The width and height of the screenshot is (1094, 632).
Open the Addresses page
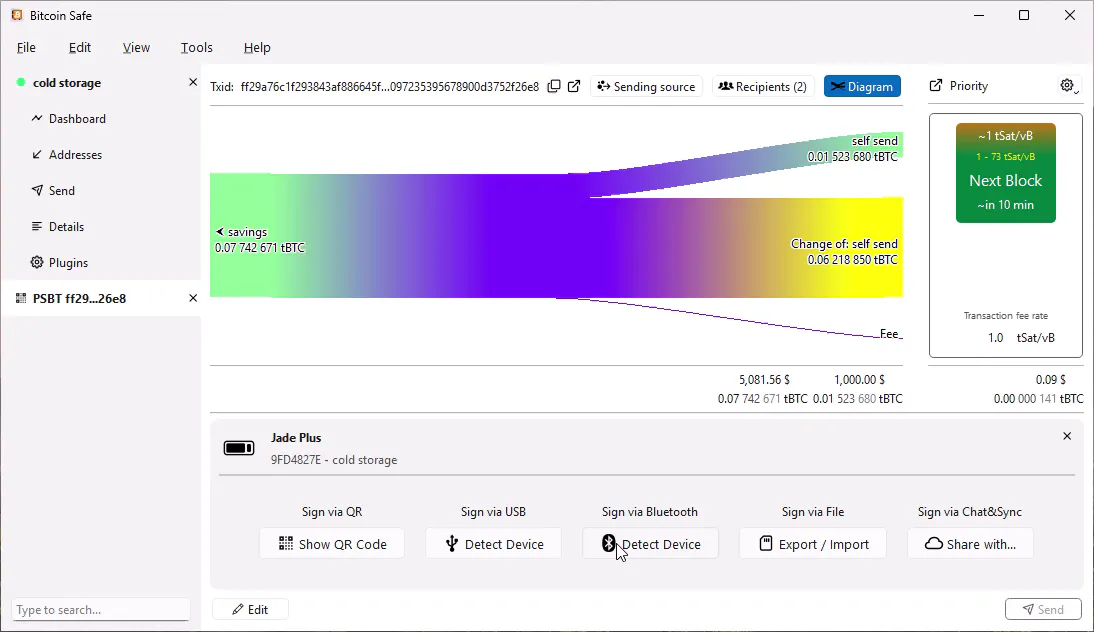[x=66, y=155]
